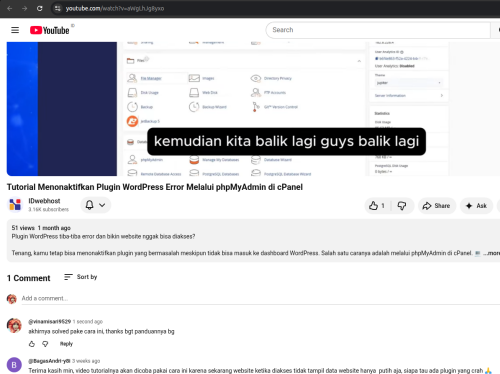The height and width of the screenshot is (374, 500).
Task: Click the '1 Comment' heading
Action: [29, 278]
